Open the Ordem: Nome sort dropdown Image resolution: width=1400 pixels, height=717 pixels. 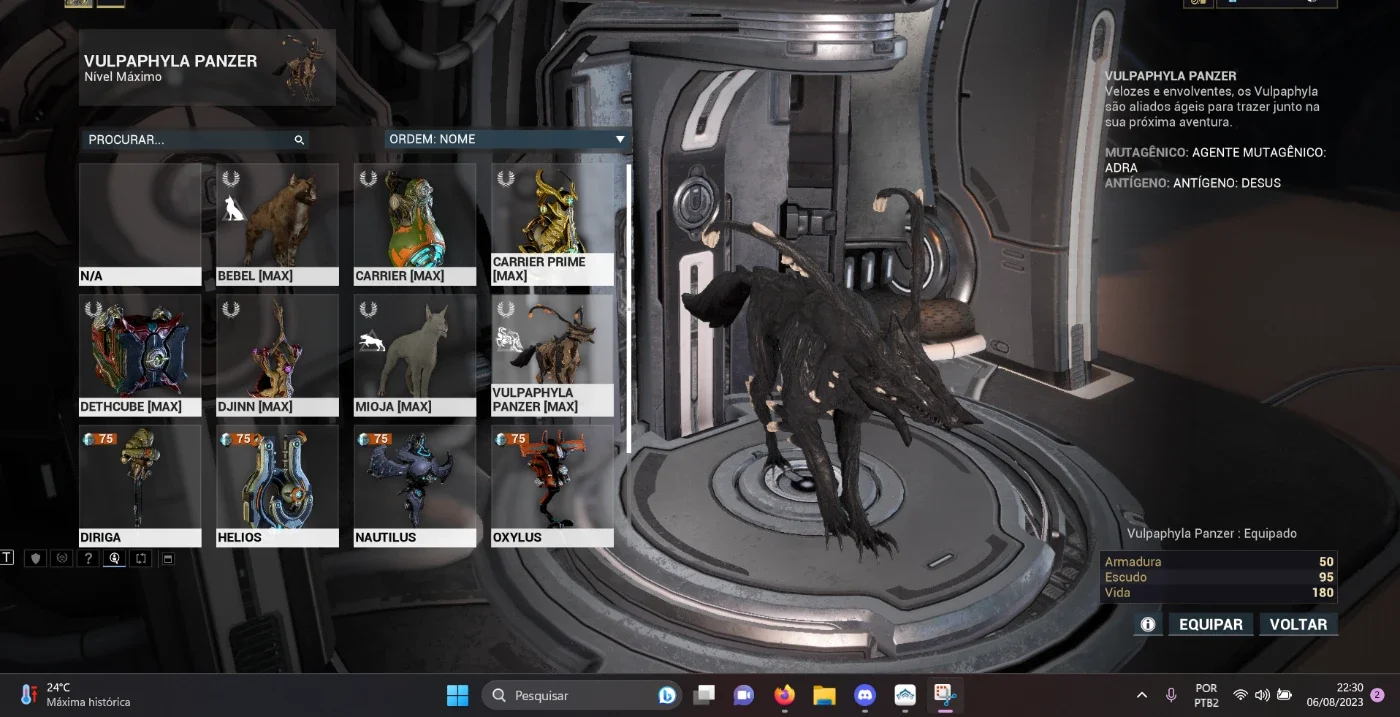508,139
